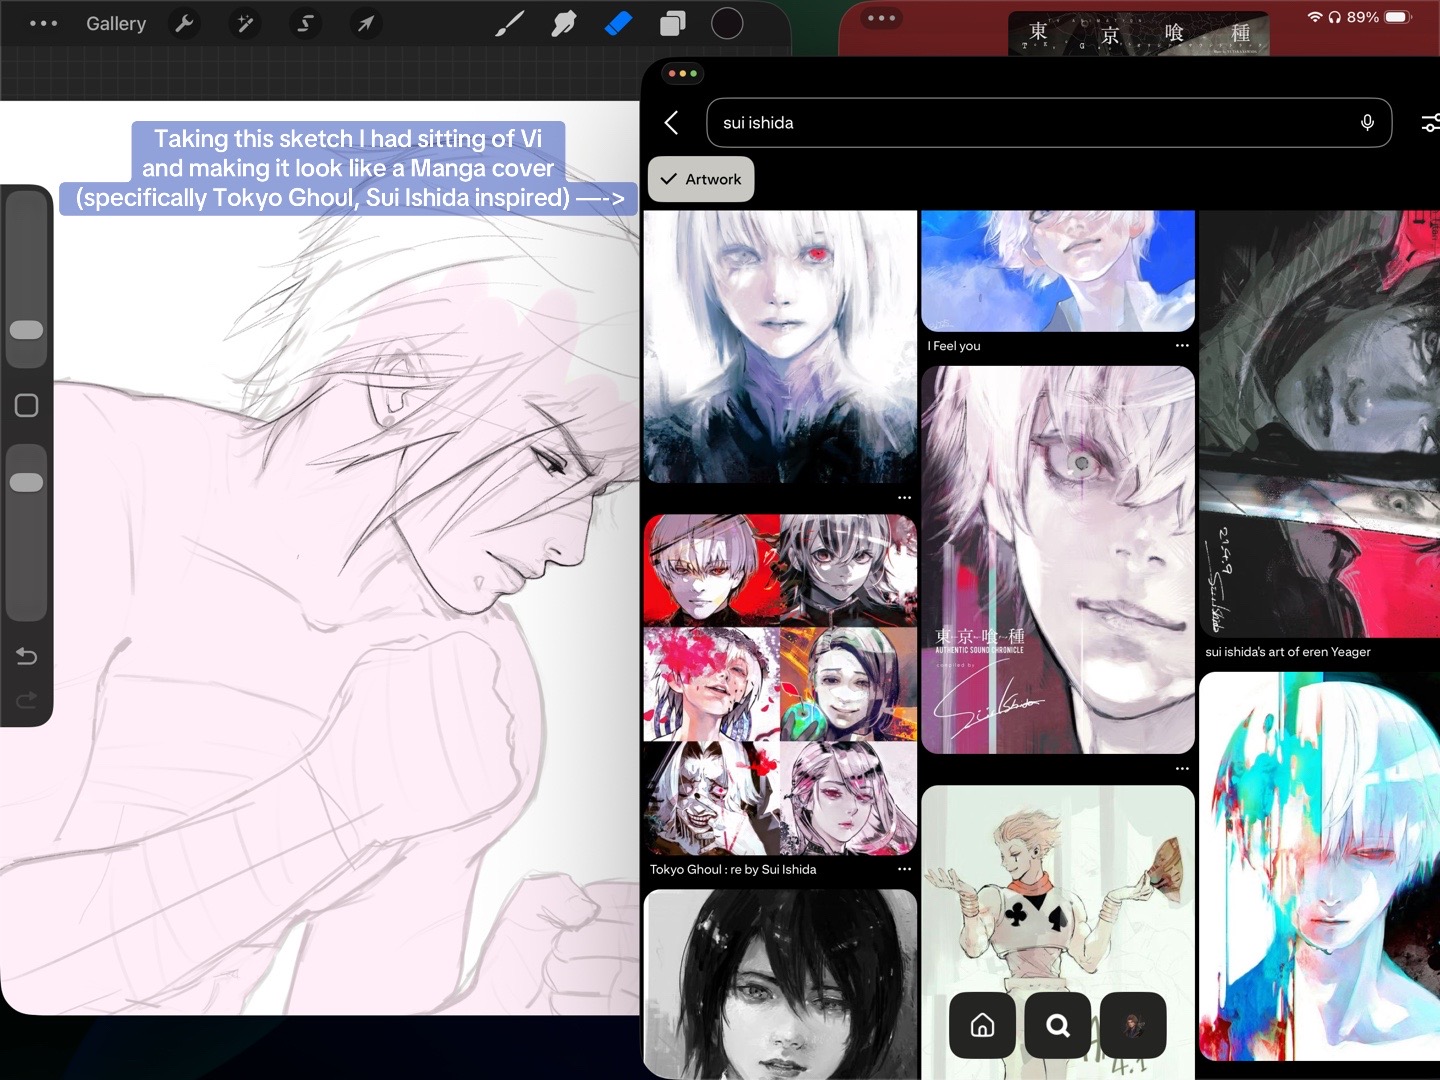Screen dimensions: 1440x1080
Task: Tap the microphone voice search icon
Action: point(1367,123)
